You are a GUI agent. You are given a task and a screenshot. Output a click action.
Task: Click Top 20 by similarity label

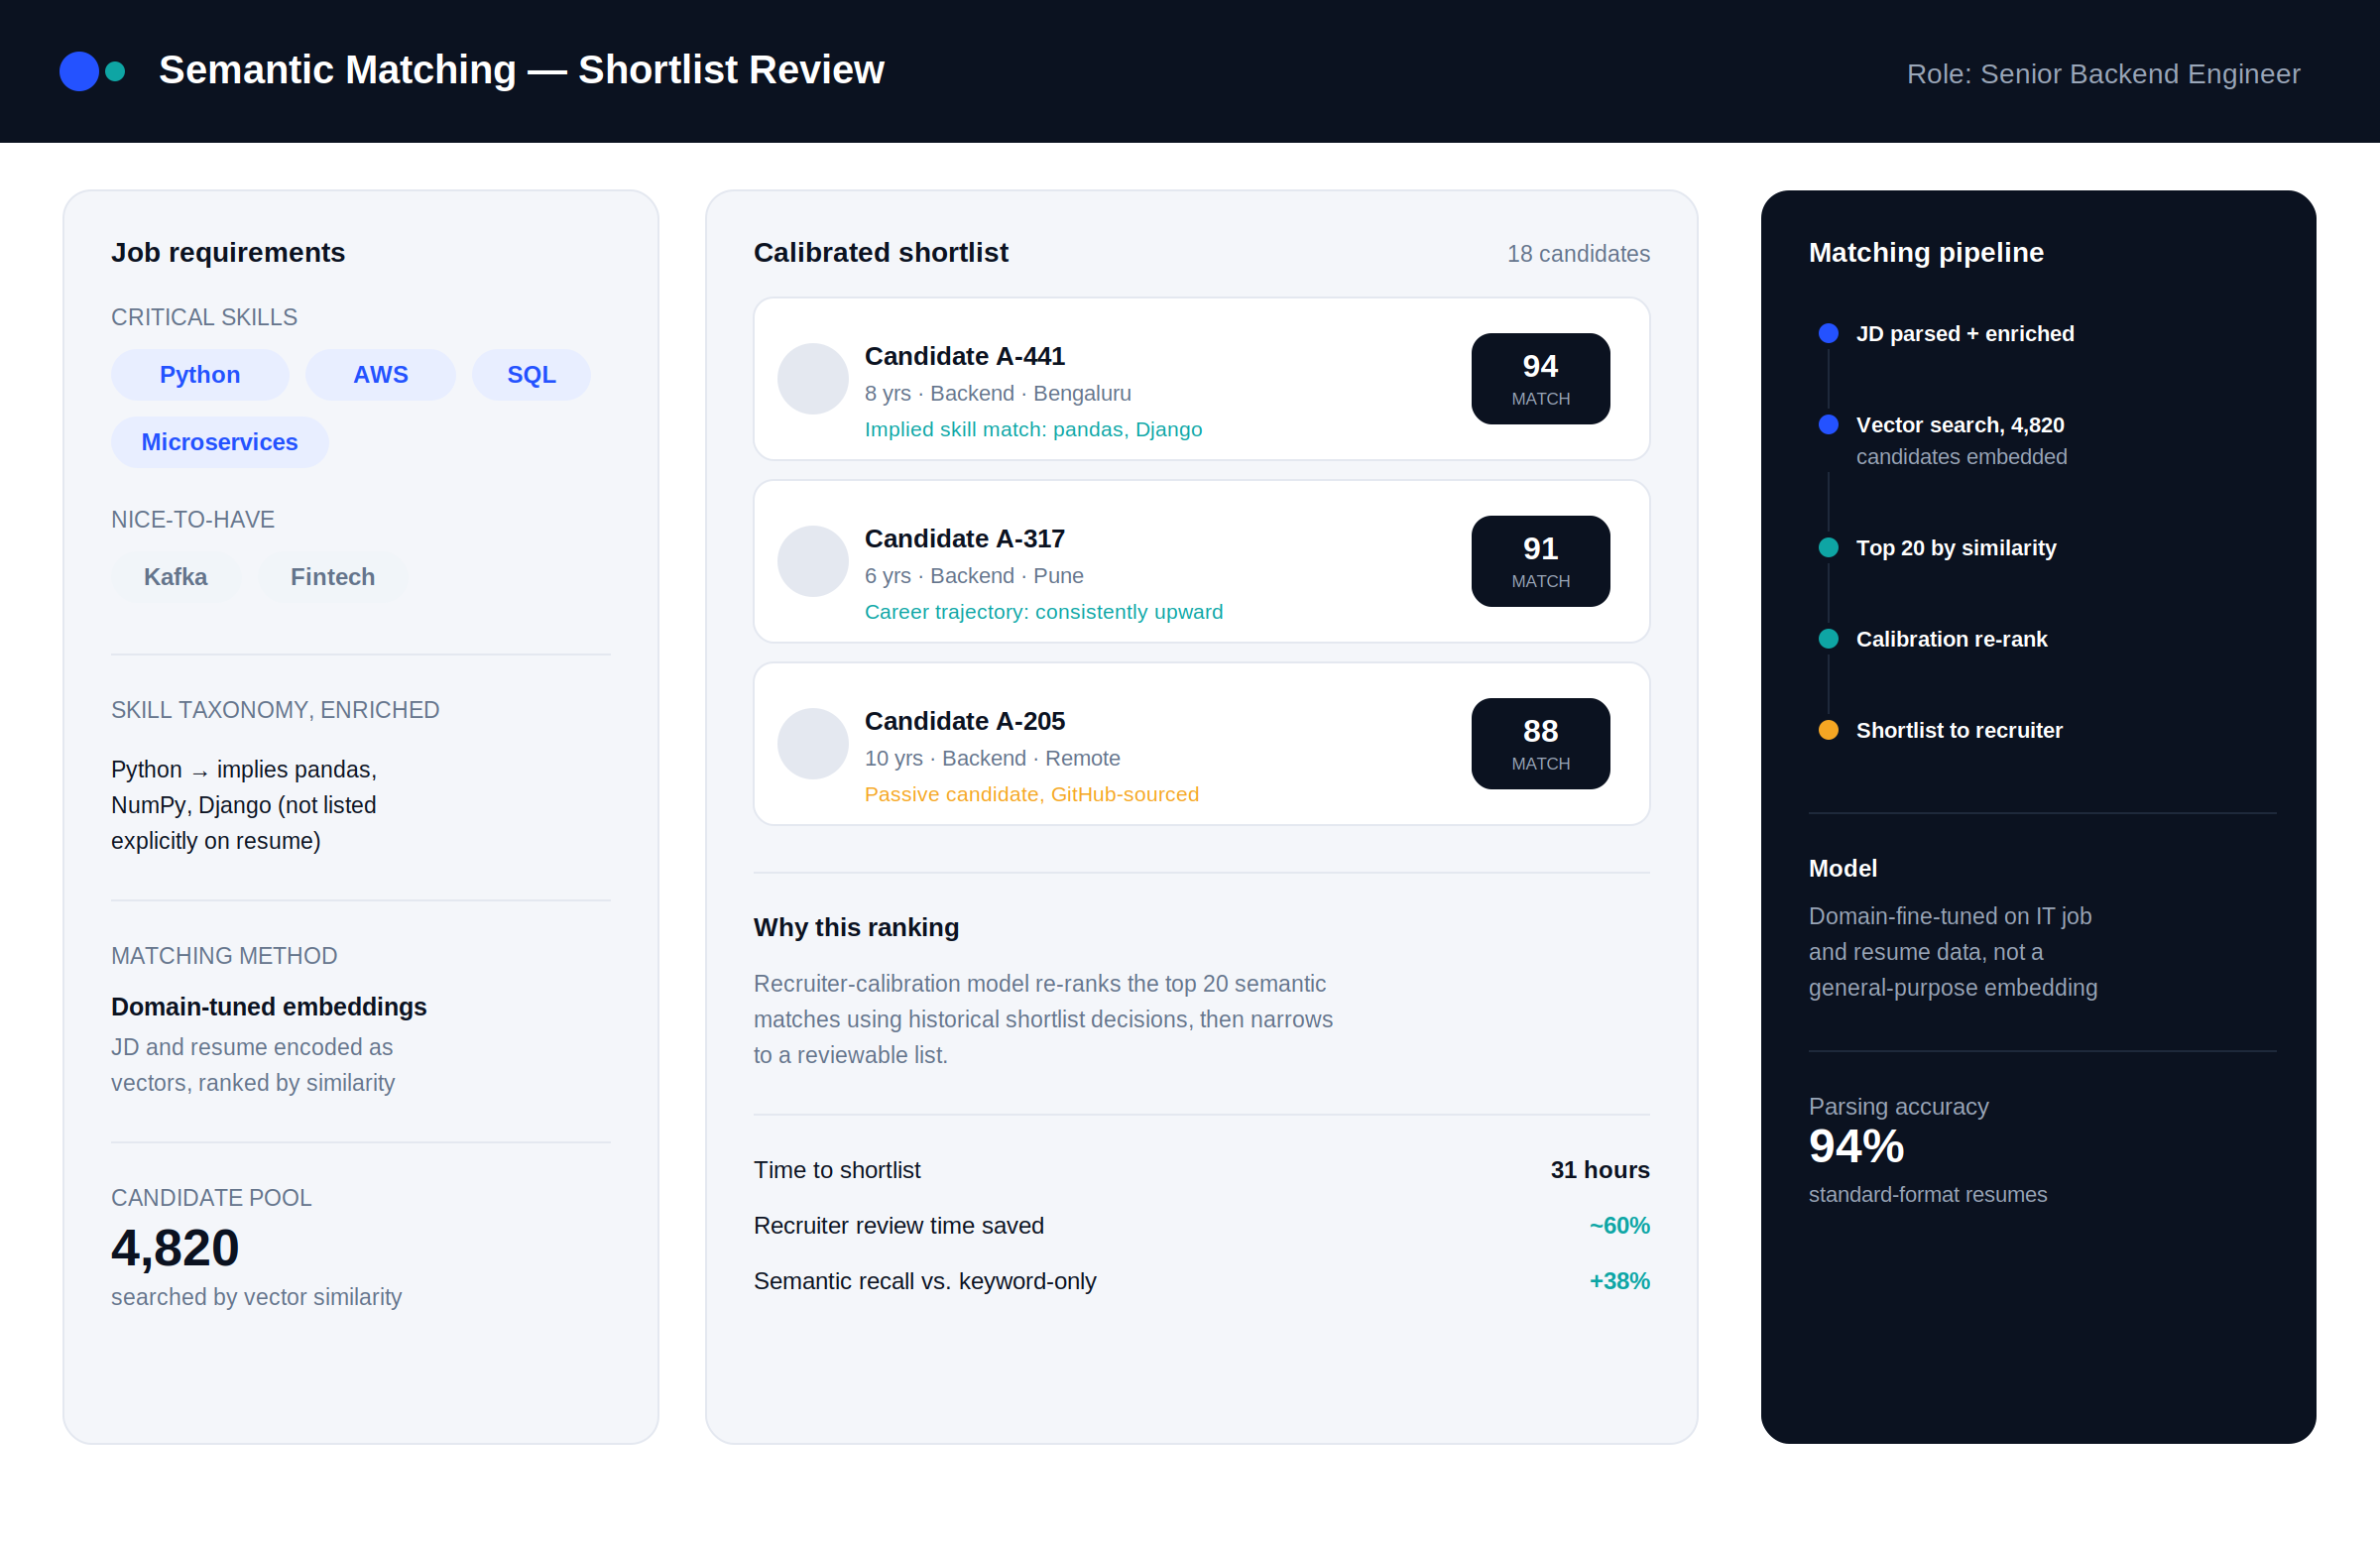tap(1956, 548)
